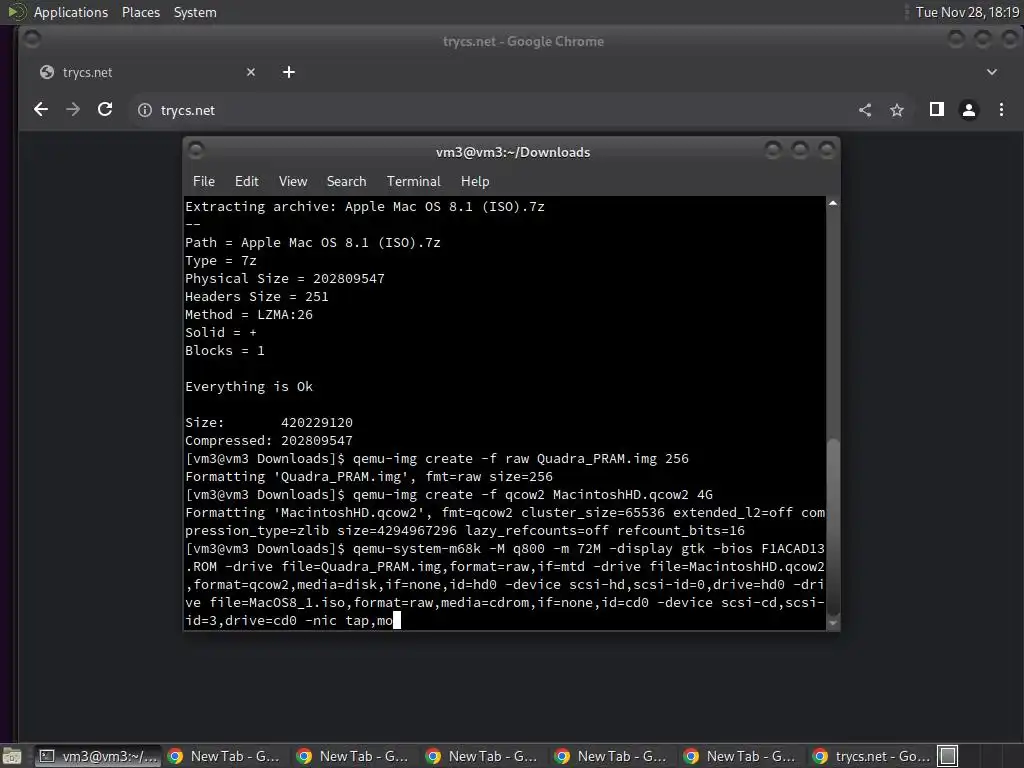The width and height of the screenshot is (1024, 768).
Task: Switch to trycs.net - Google Chrome taskbar entry
Action: (x=872, y=756)
